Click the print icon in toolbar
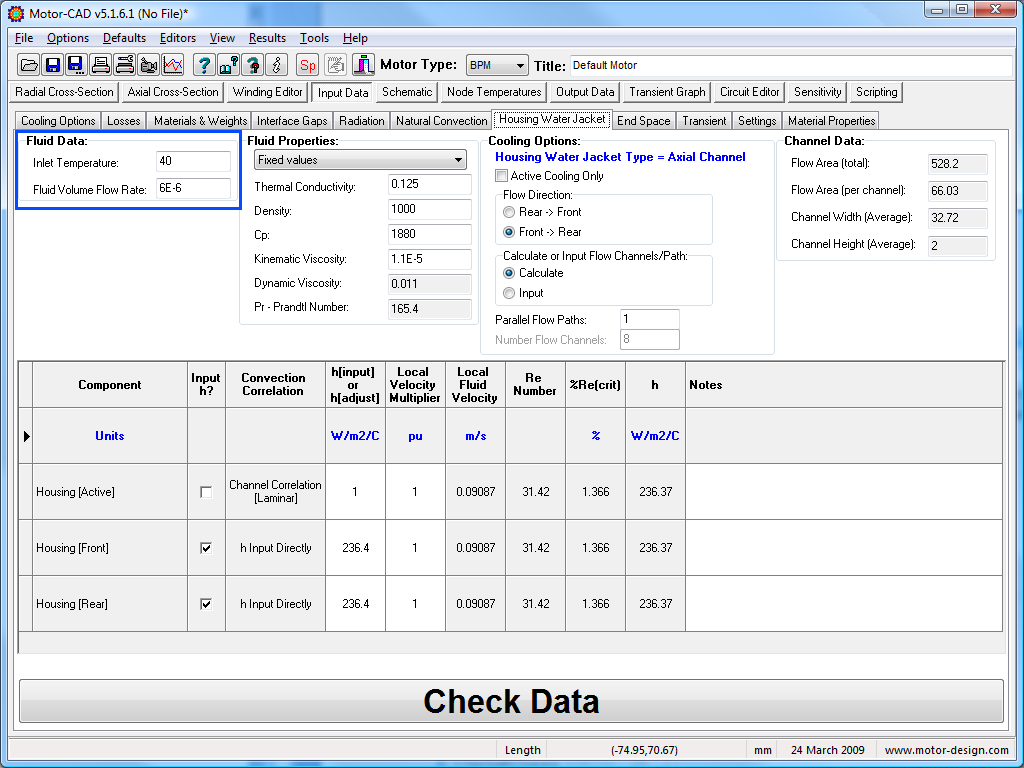Screen dimensions: 1024x768 (x=101, y=65)
